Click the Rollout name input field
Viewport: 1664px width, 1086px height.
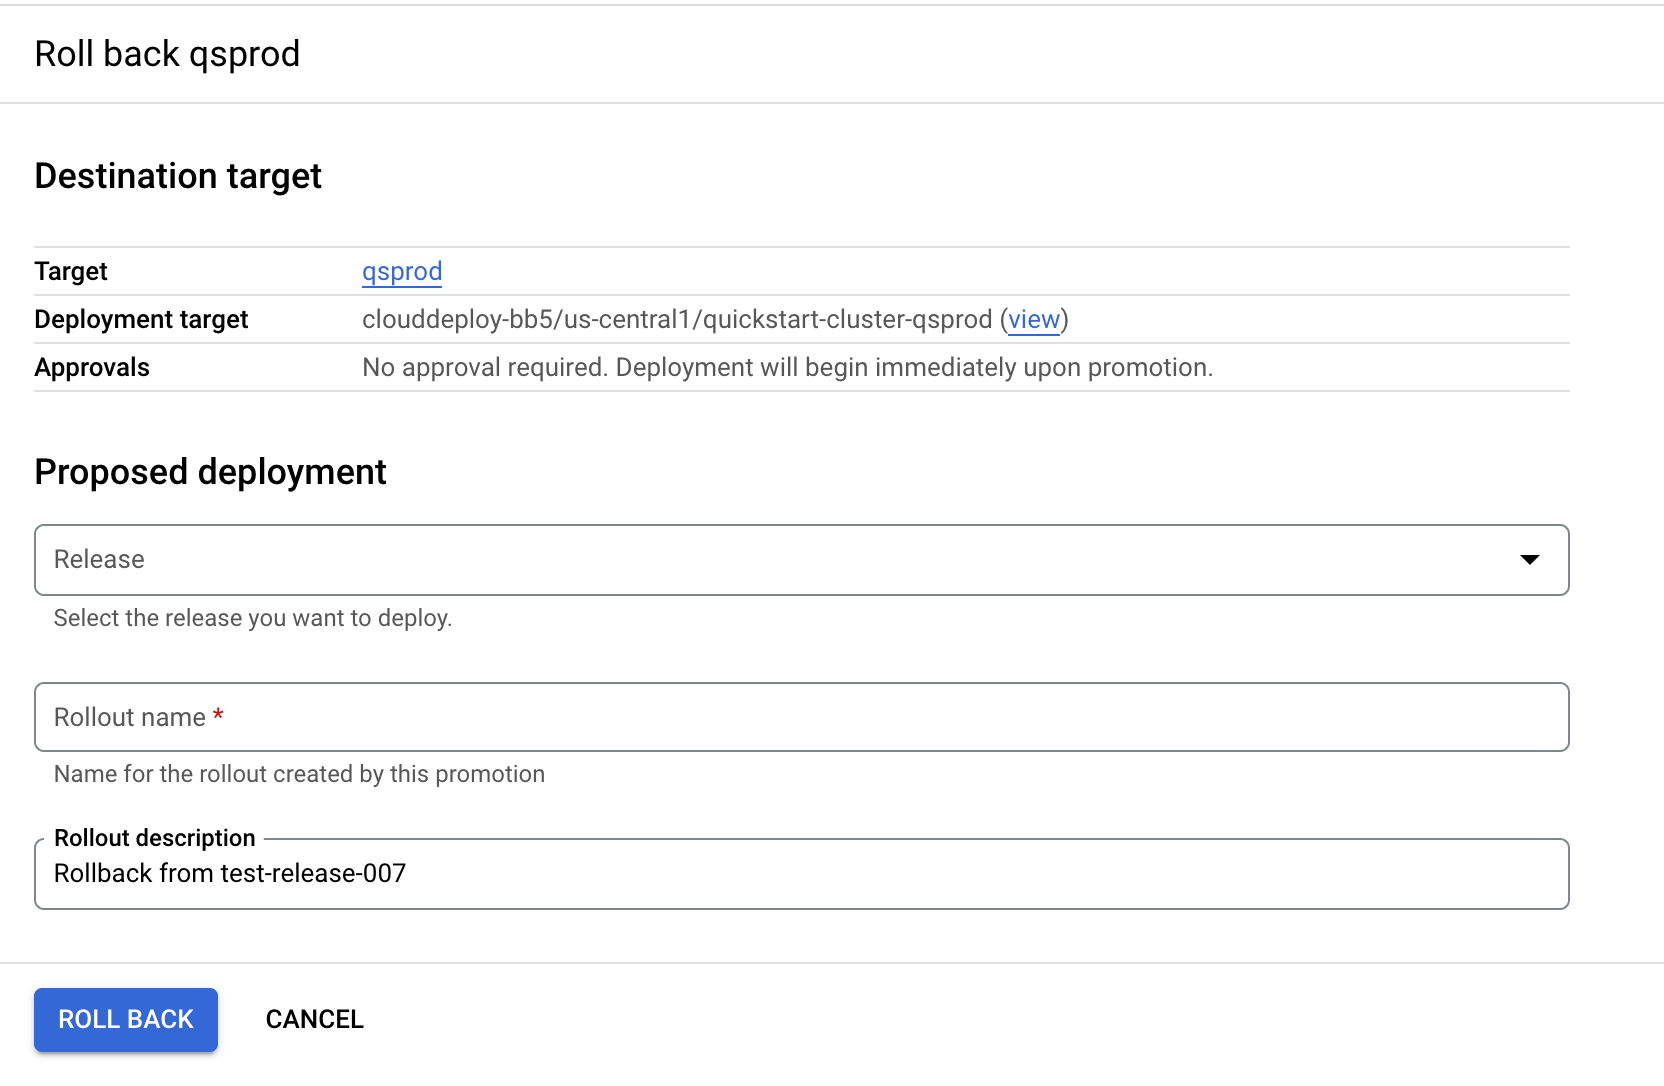pyautogui.click(x=800, y=717)
